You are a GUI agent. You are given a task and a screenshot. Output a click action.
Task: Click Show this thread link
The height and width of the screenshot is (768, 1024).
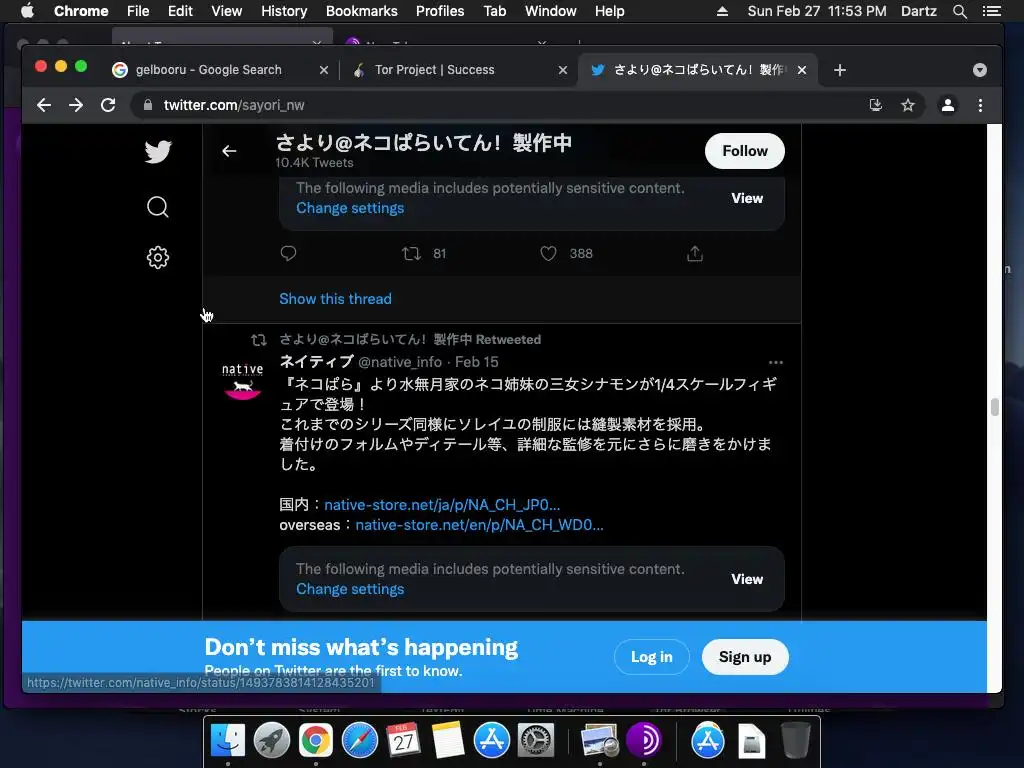335,299
